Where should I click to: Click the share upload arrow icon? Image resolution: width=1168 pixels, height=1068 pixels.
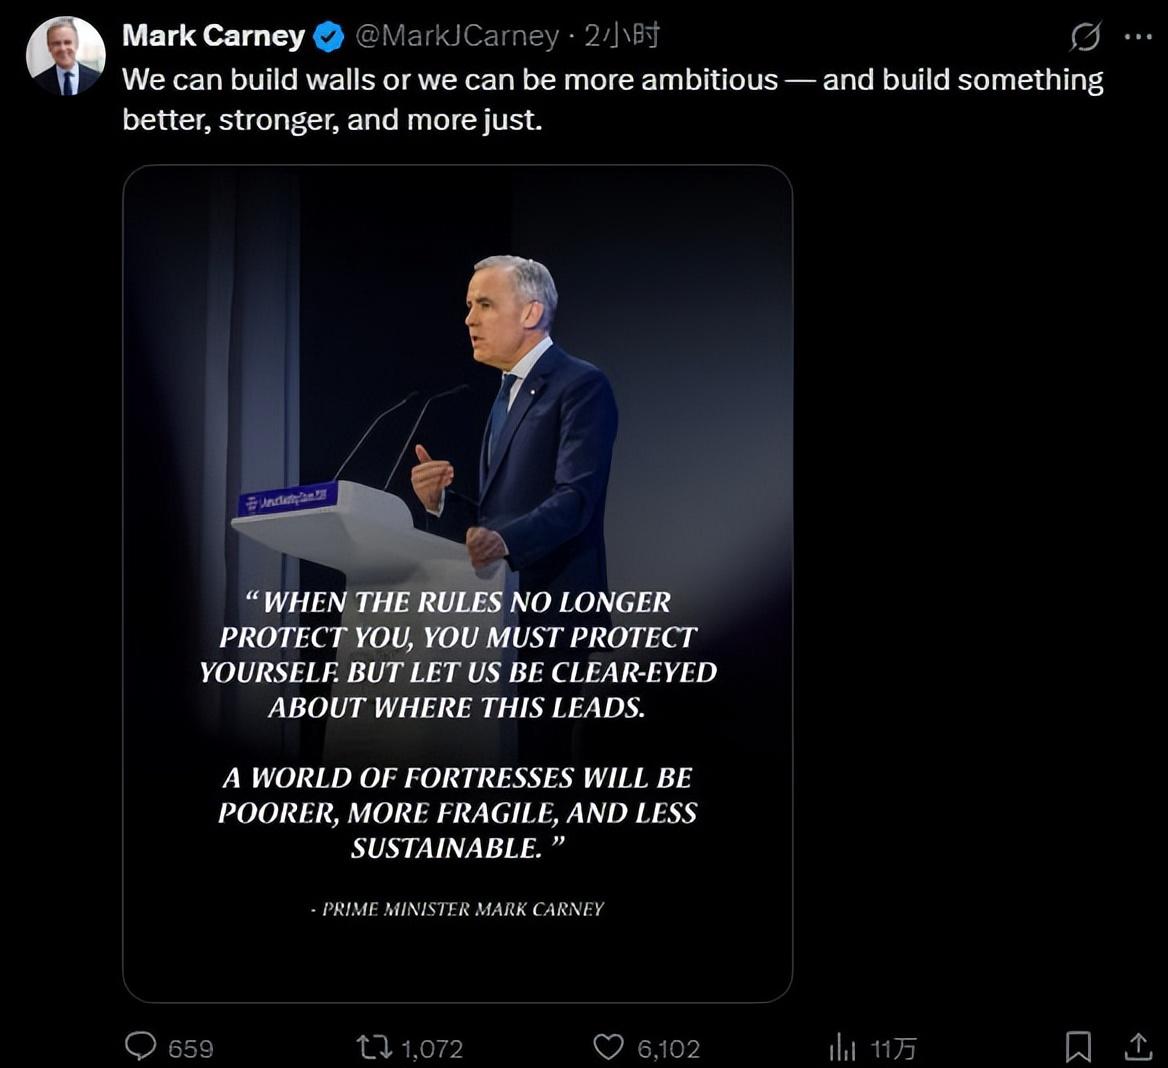coord(1138,1047)
